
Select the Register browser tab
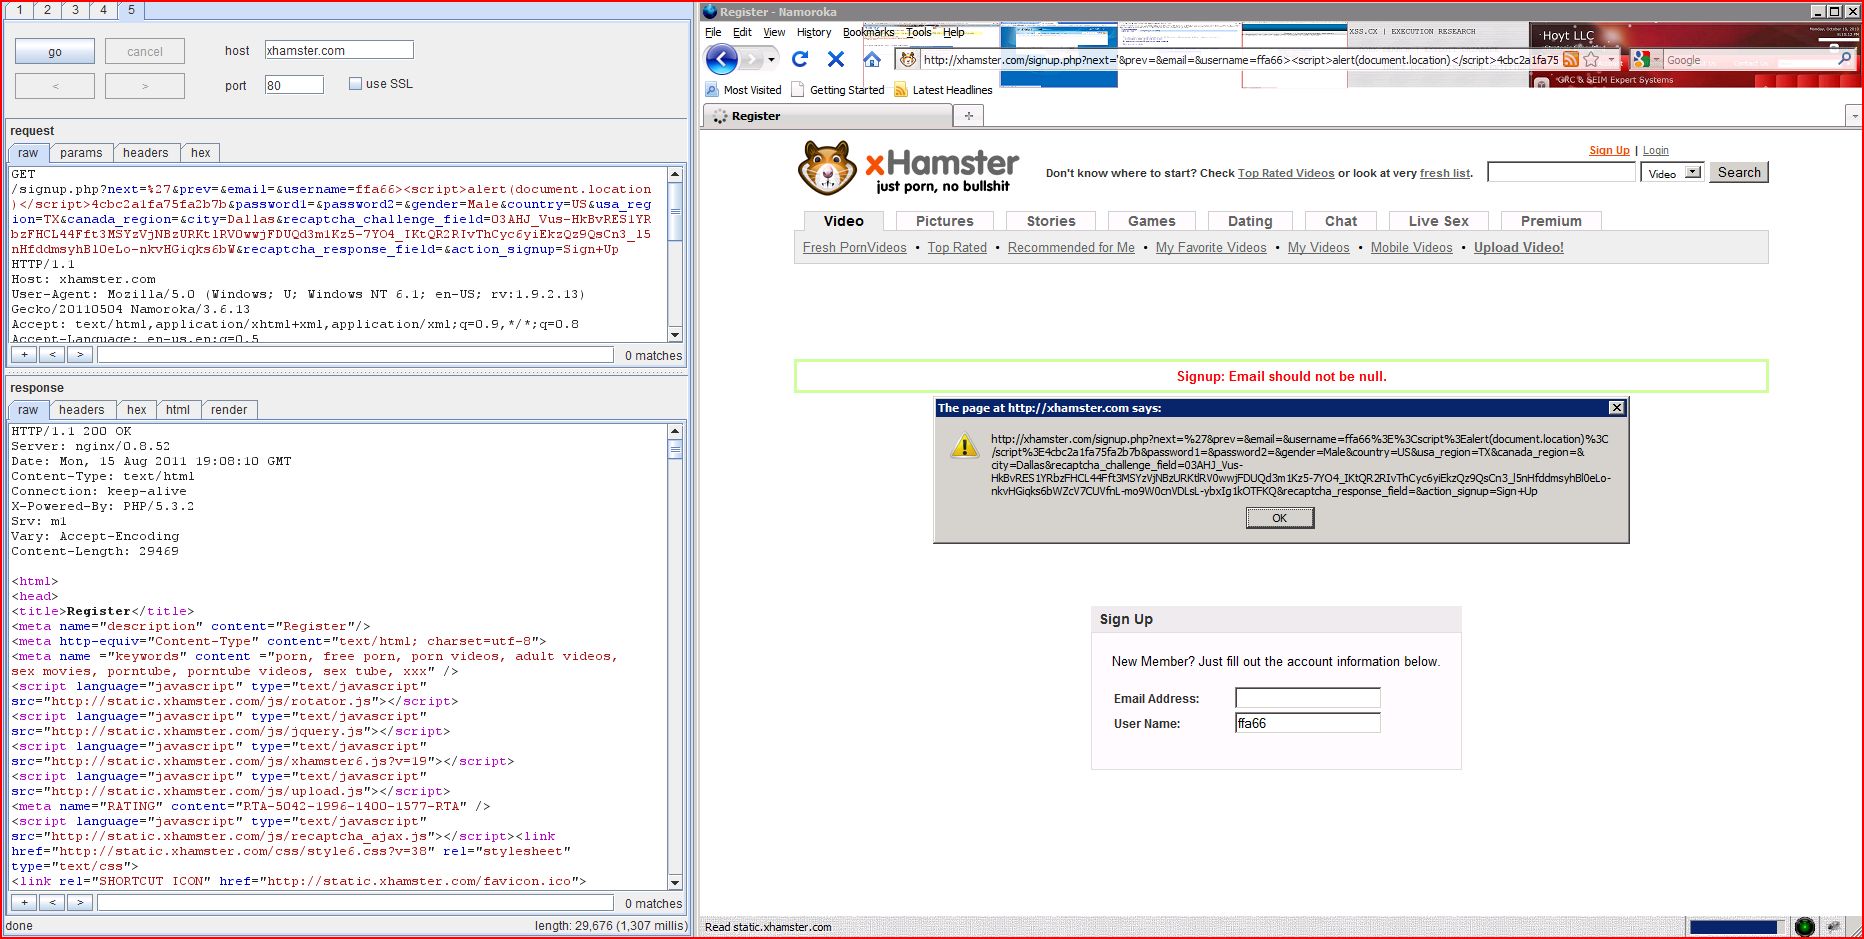(828, 116)
